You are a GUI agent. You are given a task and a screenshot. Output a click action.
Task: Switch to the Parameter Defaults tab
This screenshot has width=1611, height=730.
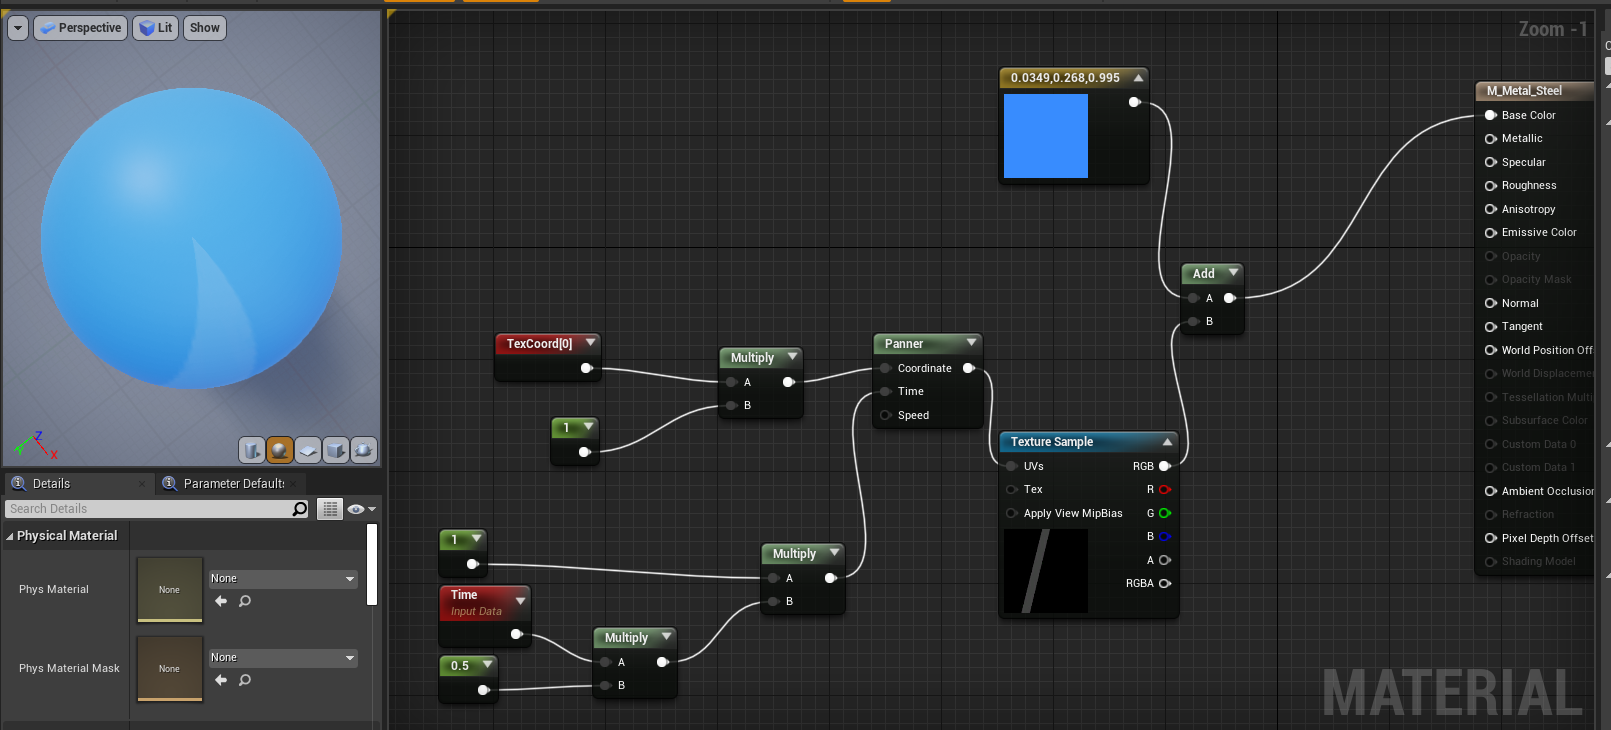(x=232, y=483)
